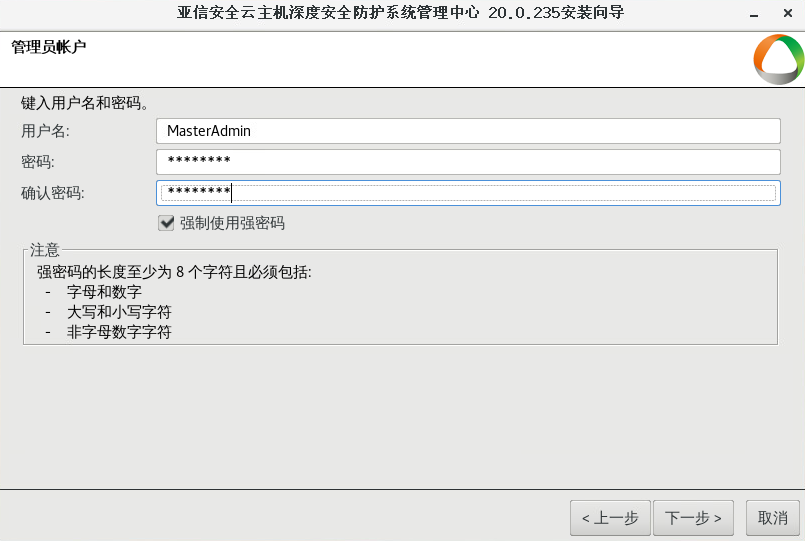Click the 用户名: label
The image size is (805, 541).
pos(45,131)
